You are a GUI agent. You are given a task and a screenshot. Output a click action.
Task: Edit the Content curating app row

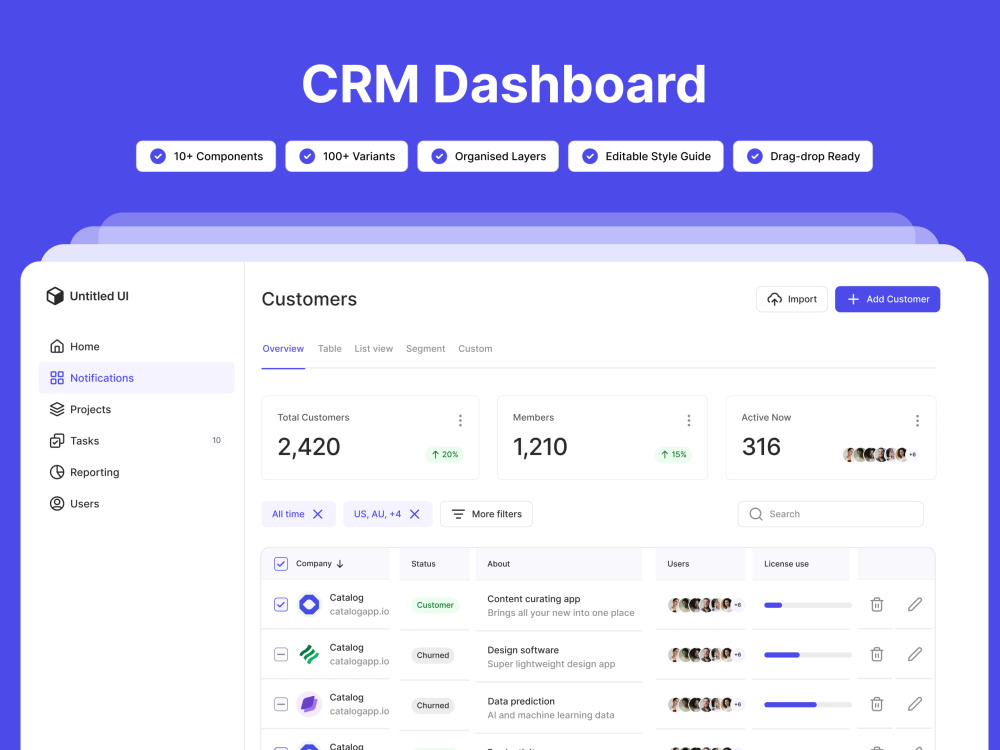915,605
